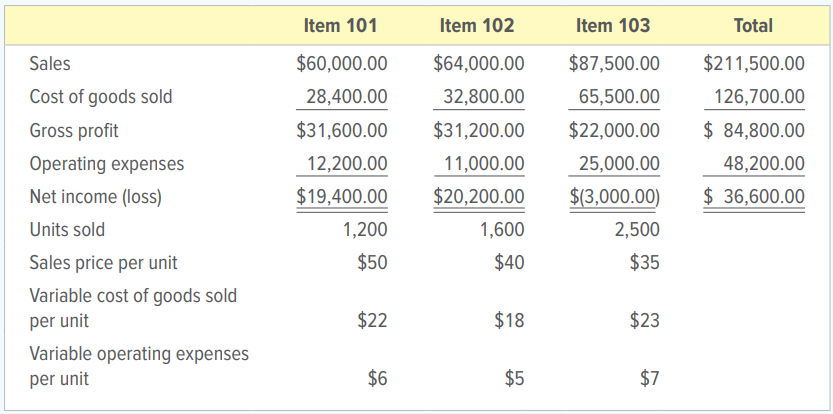Select the 126,700.00 total cost value

tap(759, 97)
